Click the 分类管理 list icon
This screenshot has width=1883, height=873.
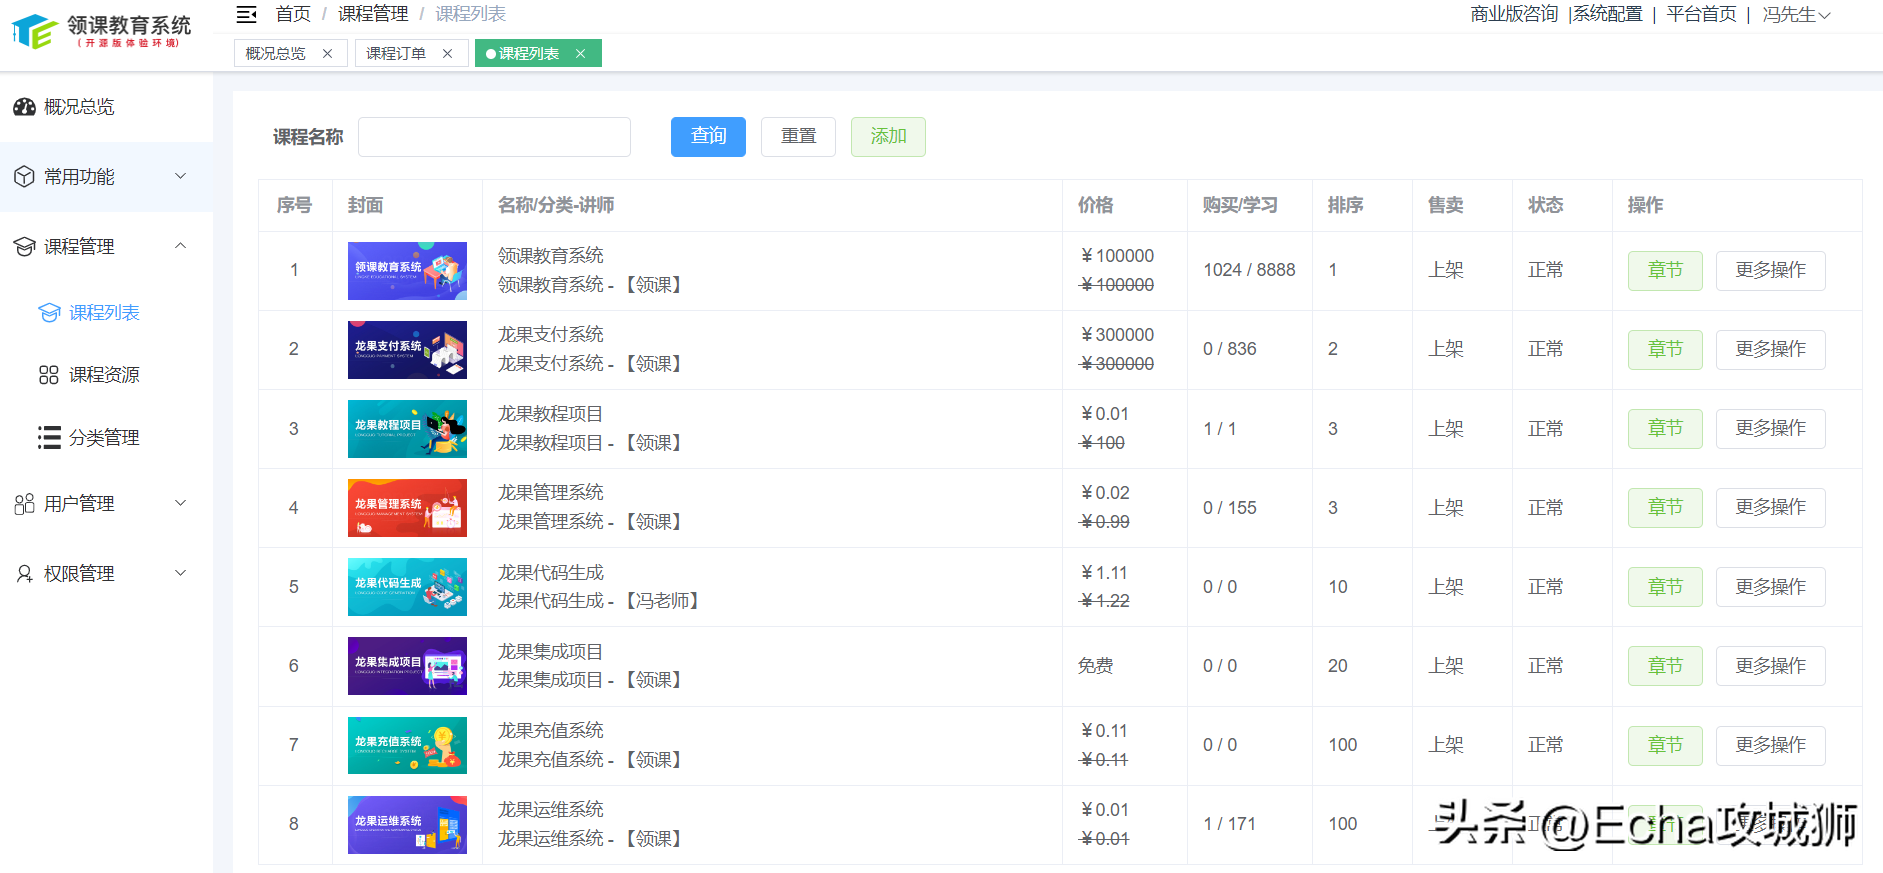[49, 438]
